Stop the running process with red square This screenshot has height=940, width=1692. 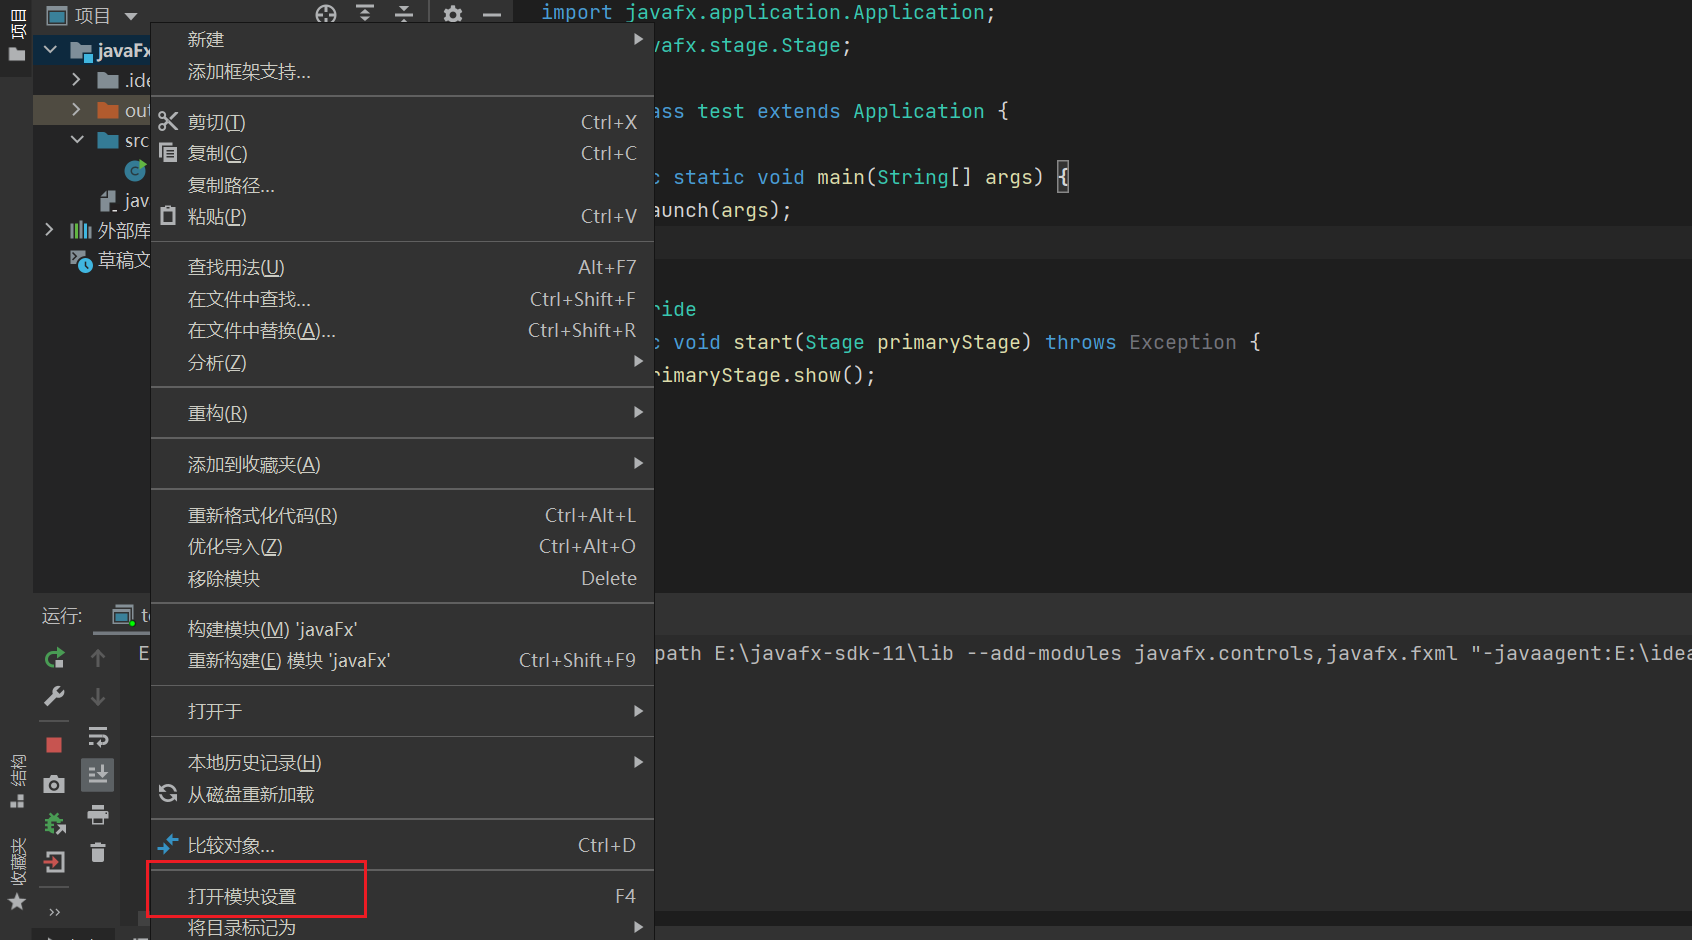tap(54, 744)
